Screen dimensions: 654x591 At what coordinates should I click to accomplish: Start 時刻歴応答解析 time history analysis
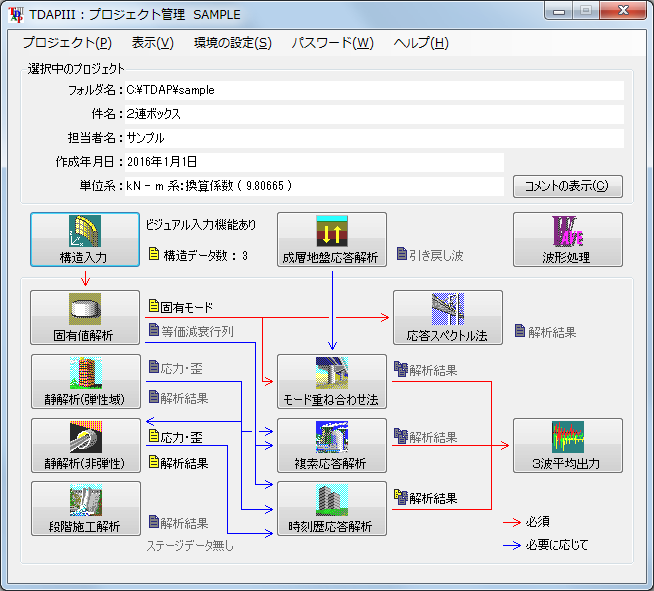click(331, 508)
